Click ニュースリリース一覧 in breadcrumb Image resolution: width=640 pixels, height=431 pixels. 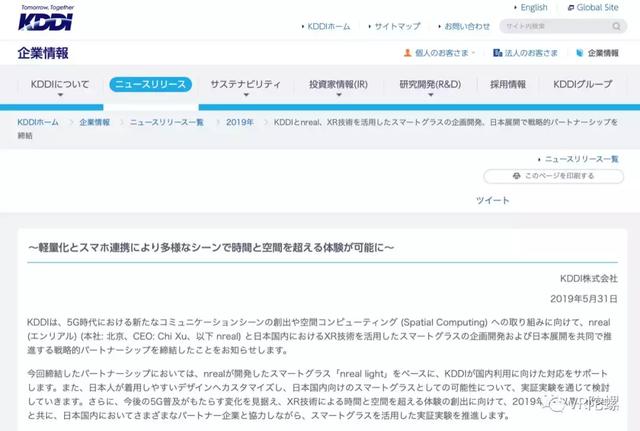167,122
